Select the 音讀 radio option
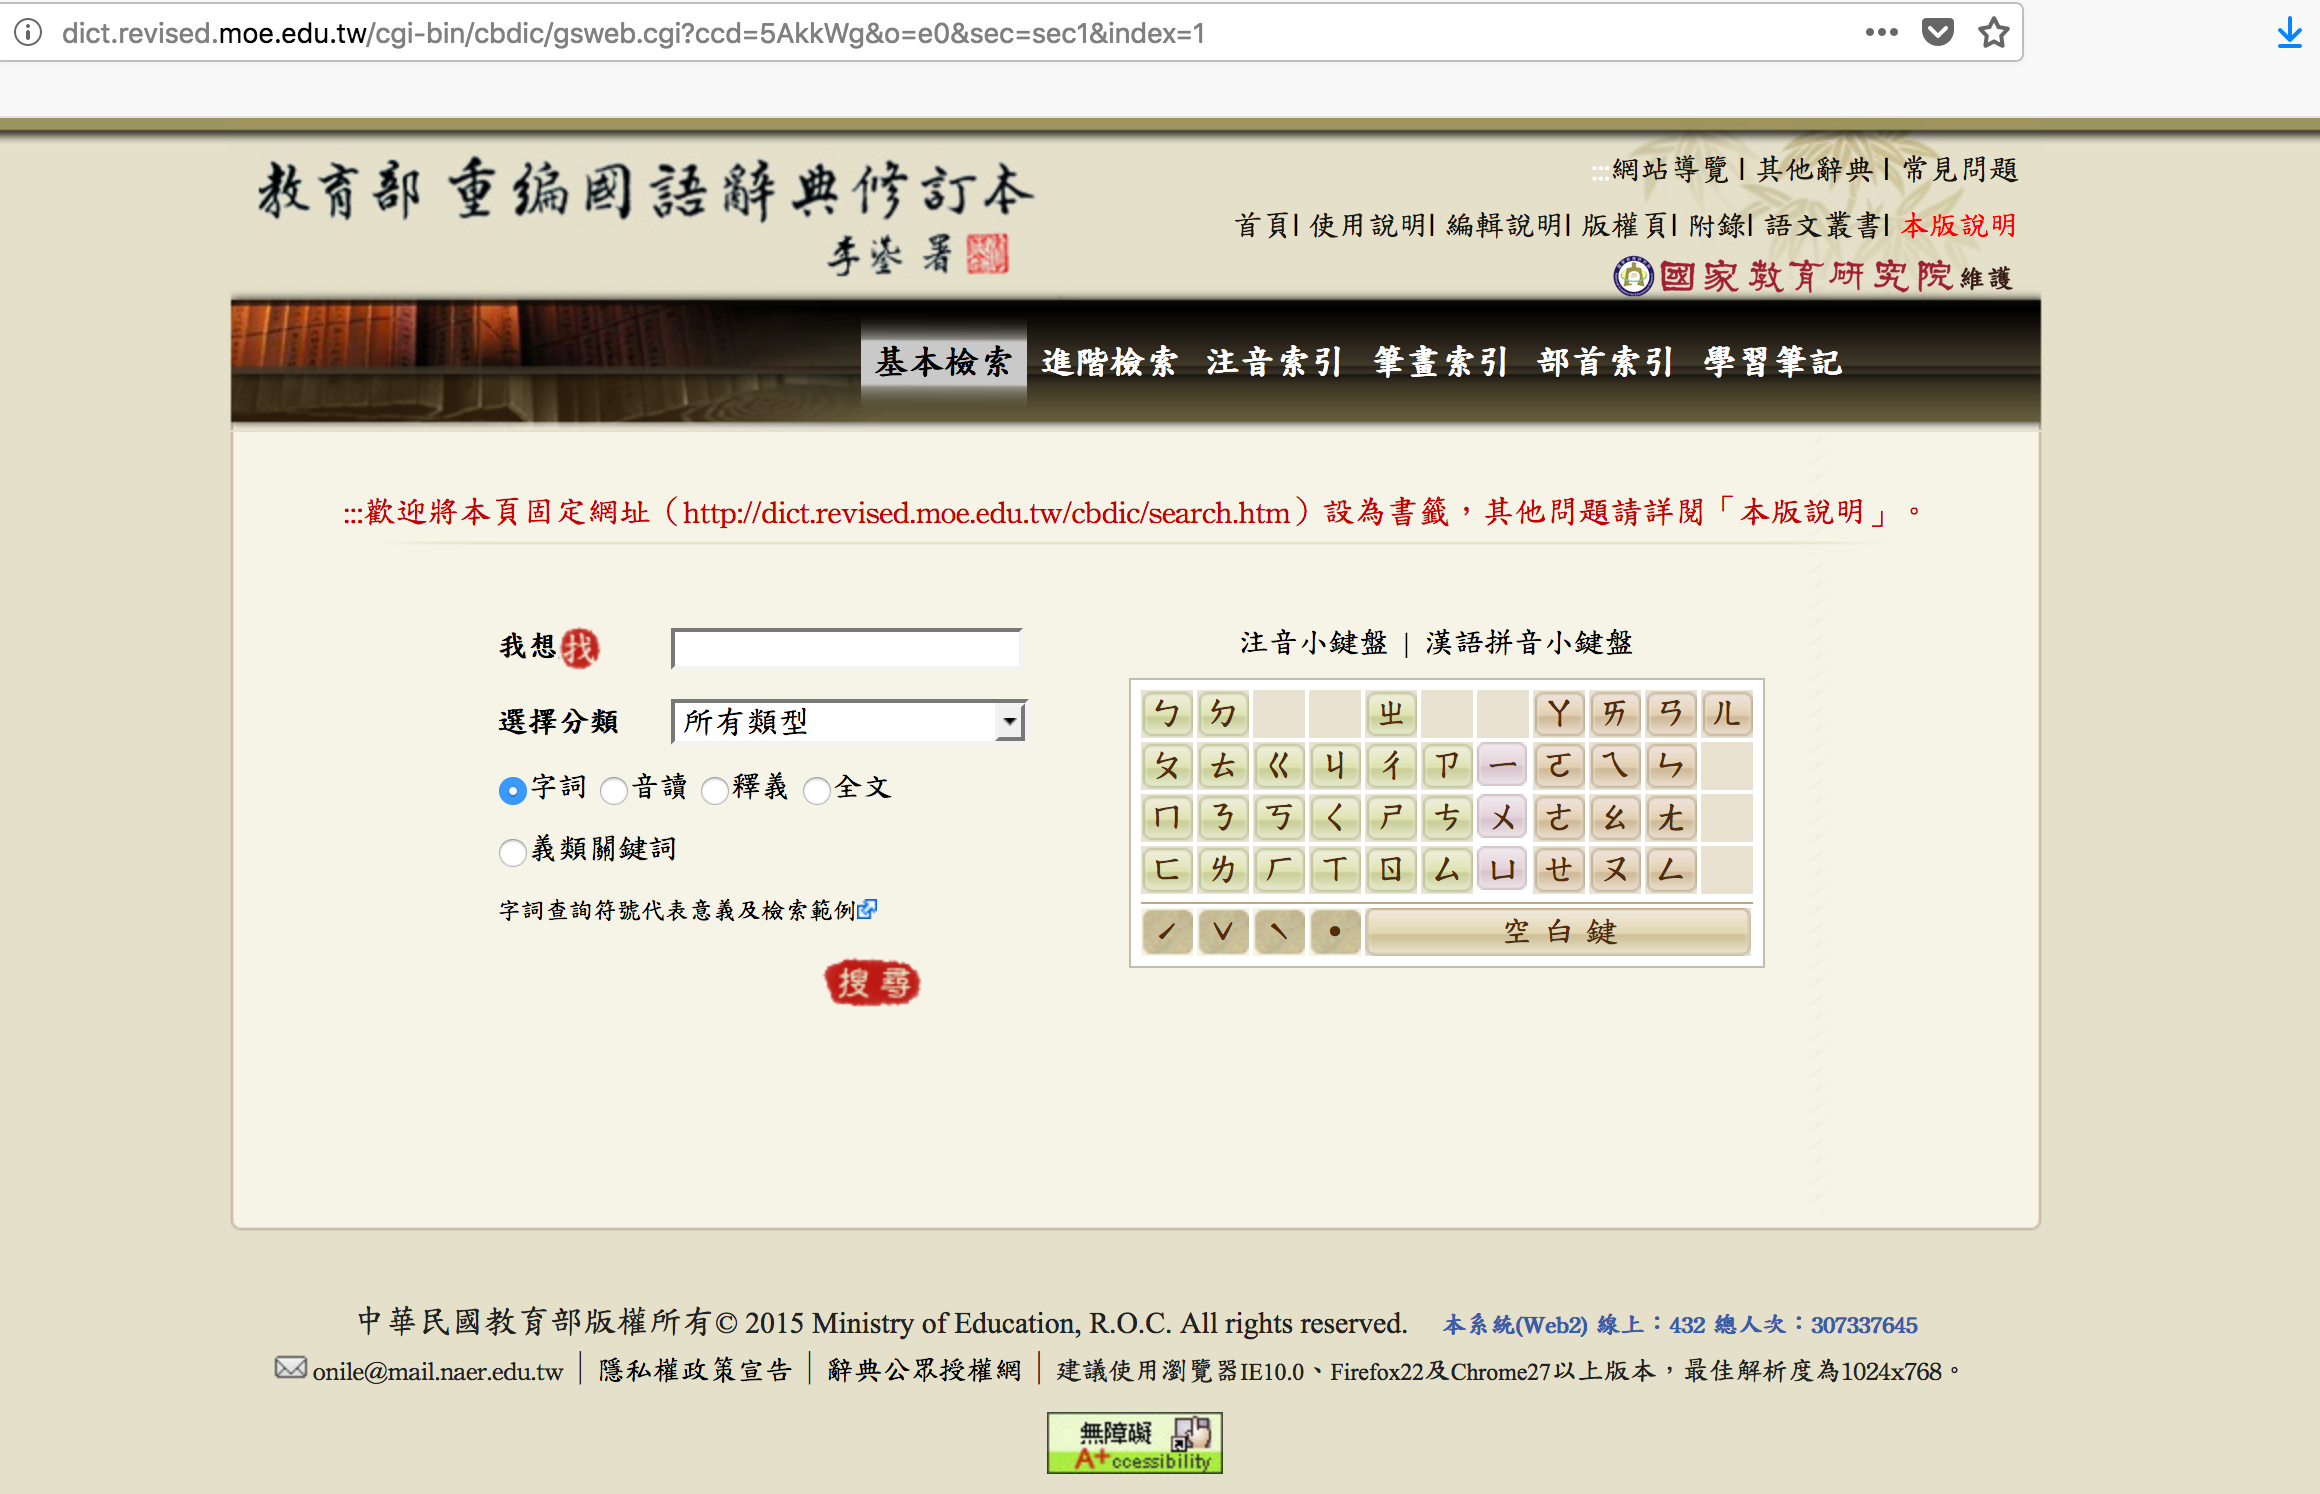Image resolution: width=2320 pixels, height=1494 pixels. (614, 791)
